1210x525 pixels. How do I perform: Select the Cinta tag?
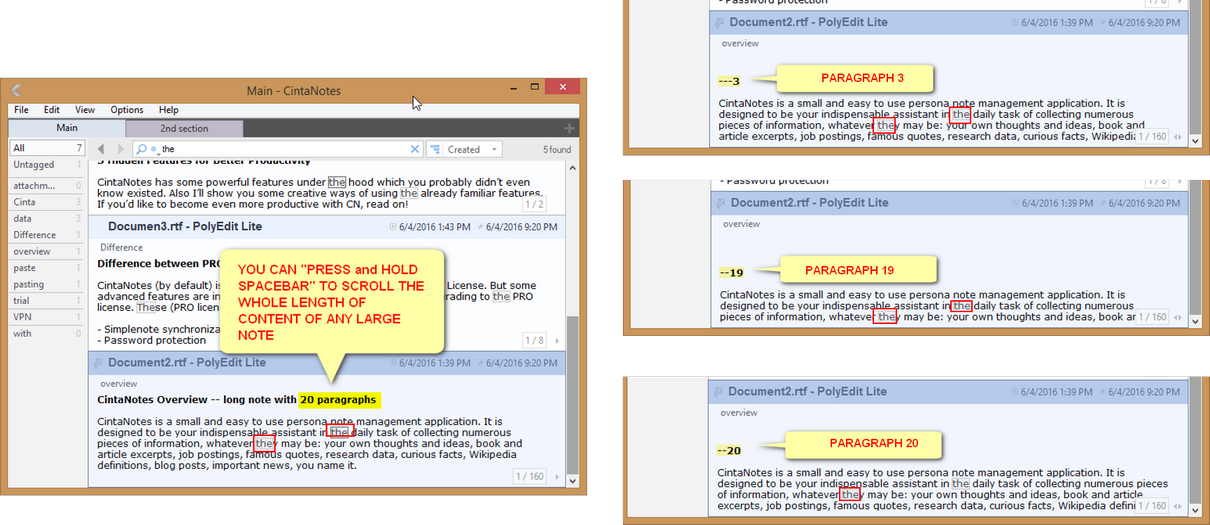pos(47,202)
